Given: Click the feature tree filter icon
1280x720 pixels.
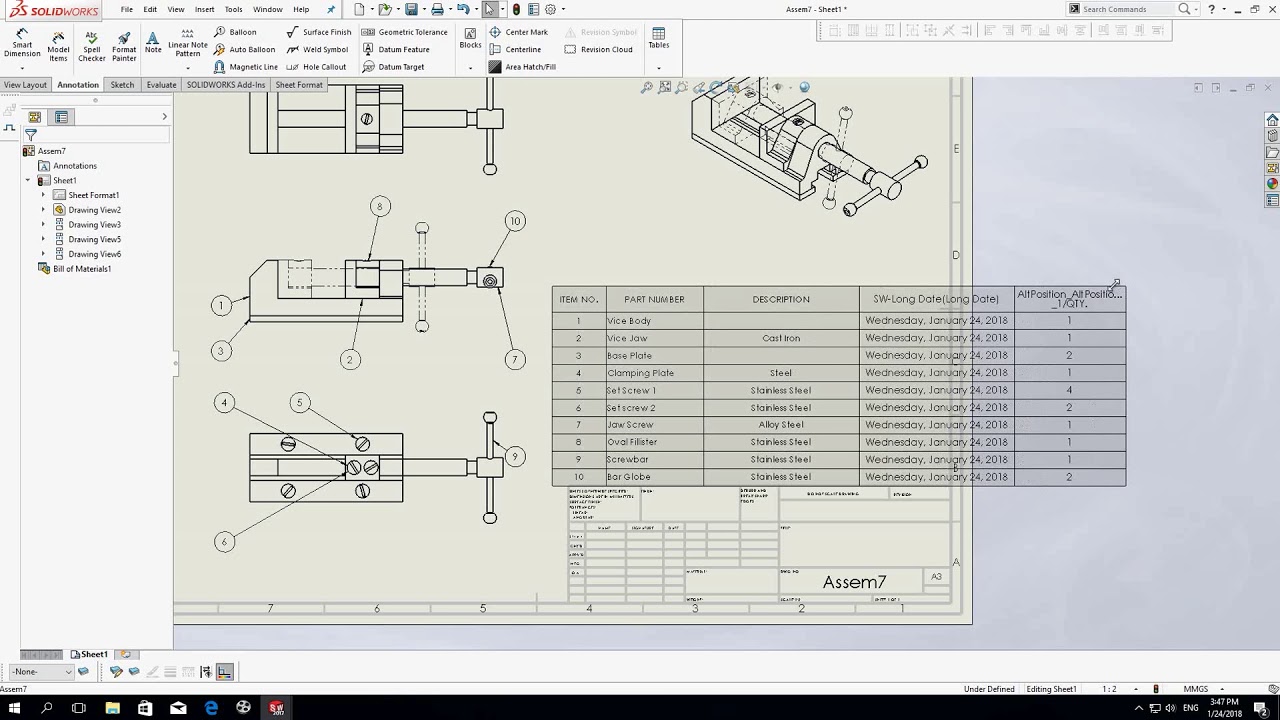Looking at the screenshot, I should pyautogui.click(x=31, y=135).
